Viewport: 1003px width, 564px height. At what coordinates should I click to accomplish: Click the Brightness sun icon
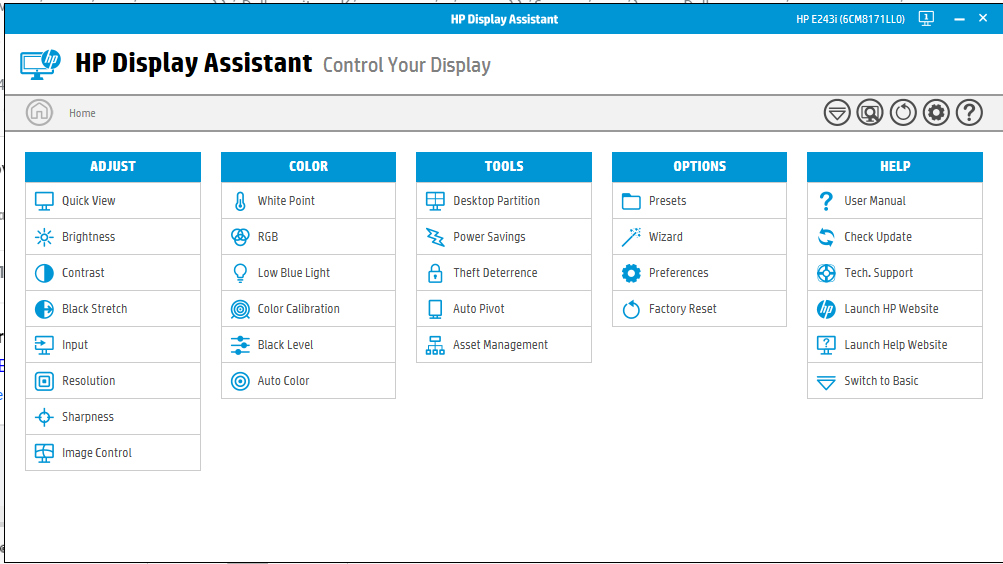(x=44, y=237)
